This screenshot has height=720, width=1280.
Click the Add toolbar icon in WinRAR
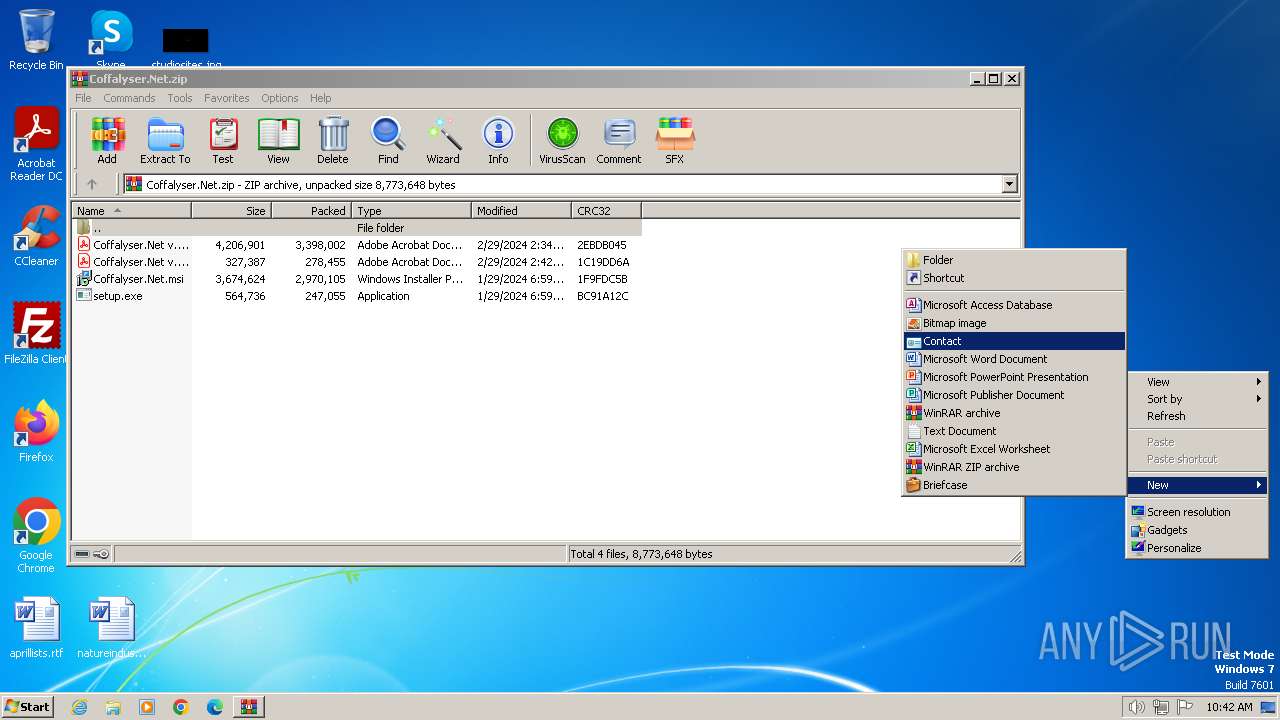(x=107, y=141)
